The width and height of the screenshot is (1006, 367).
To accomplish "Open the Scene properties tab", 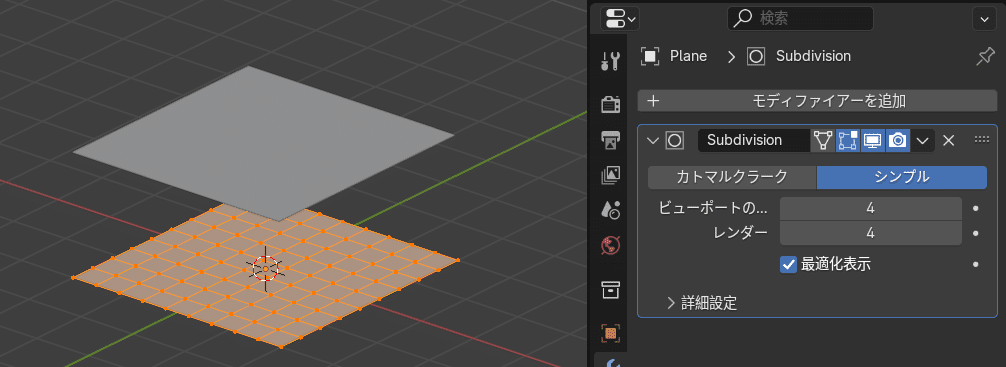I will [610, 209].
